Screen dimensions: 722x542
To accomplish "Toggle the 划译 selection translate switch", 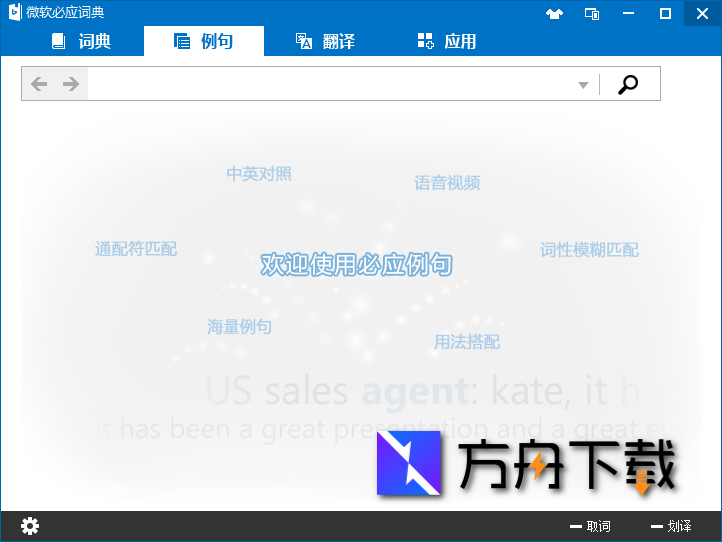I will [671, 526].
